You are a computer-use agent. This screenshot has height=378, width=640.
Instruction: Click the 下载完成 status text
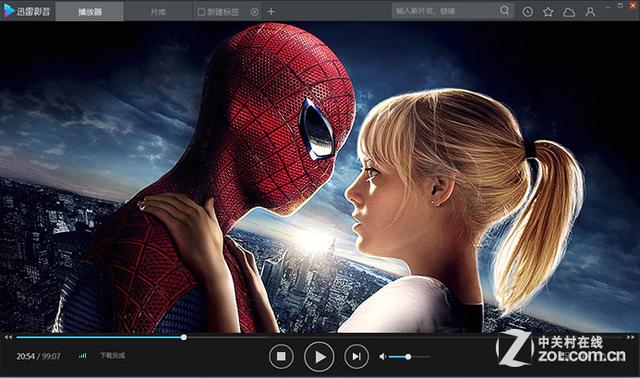113,356
